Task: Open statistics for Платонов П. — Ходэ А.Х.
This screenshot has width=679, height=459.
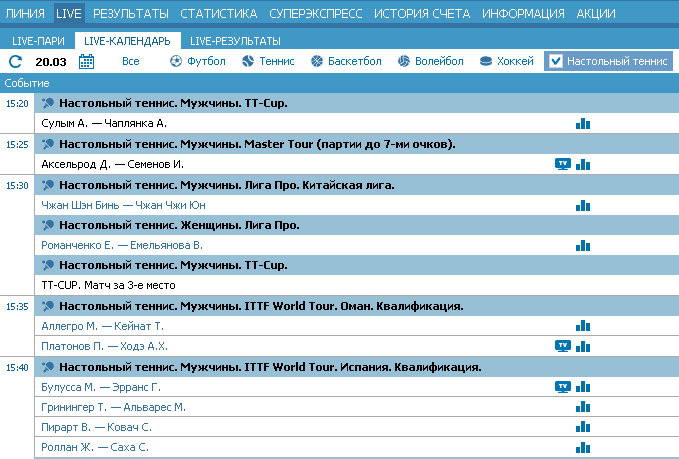Action: pyautogui.click(x=583, y=346)
